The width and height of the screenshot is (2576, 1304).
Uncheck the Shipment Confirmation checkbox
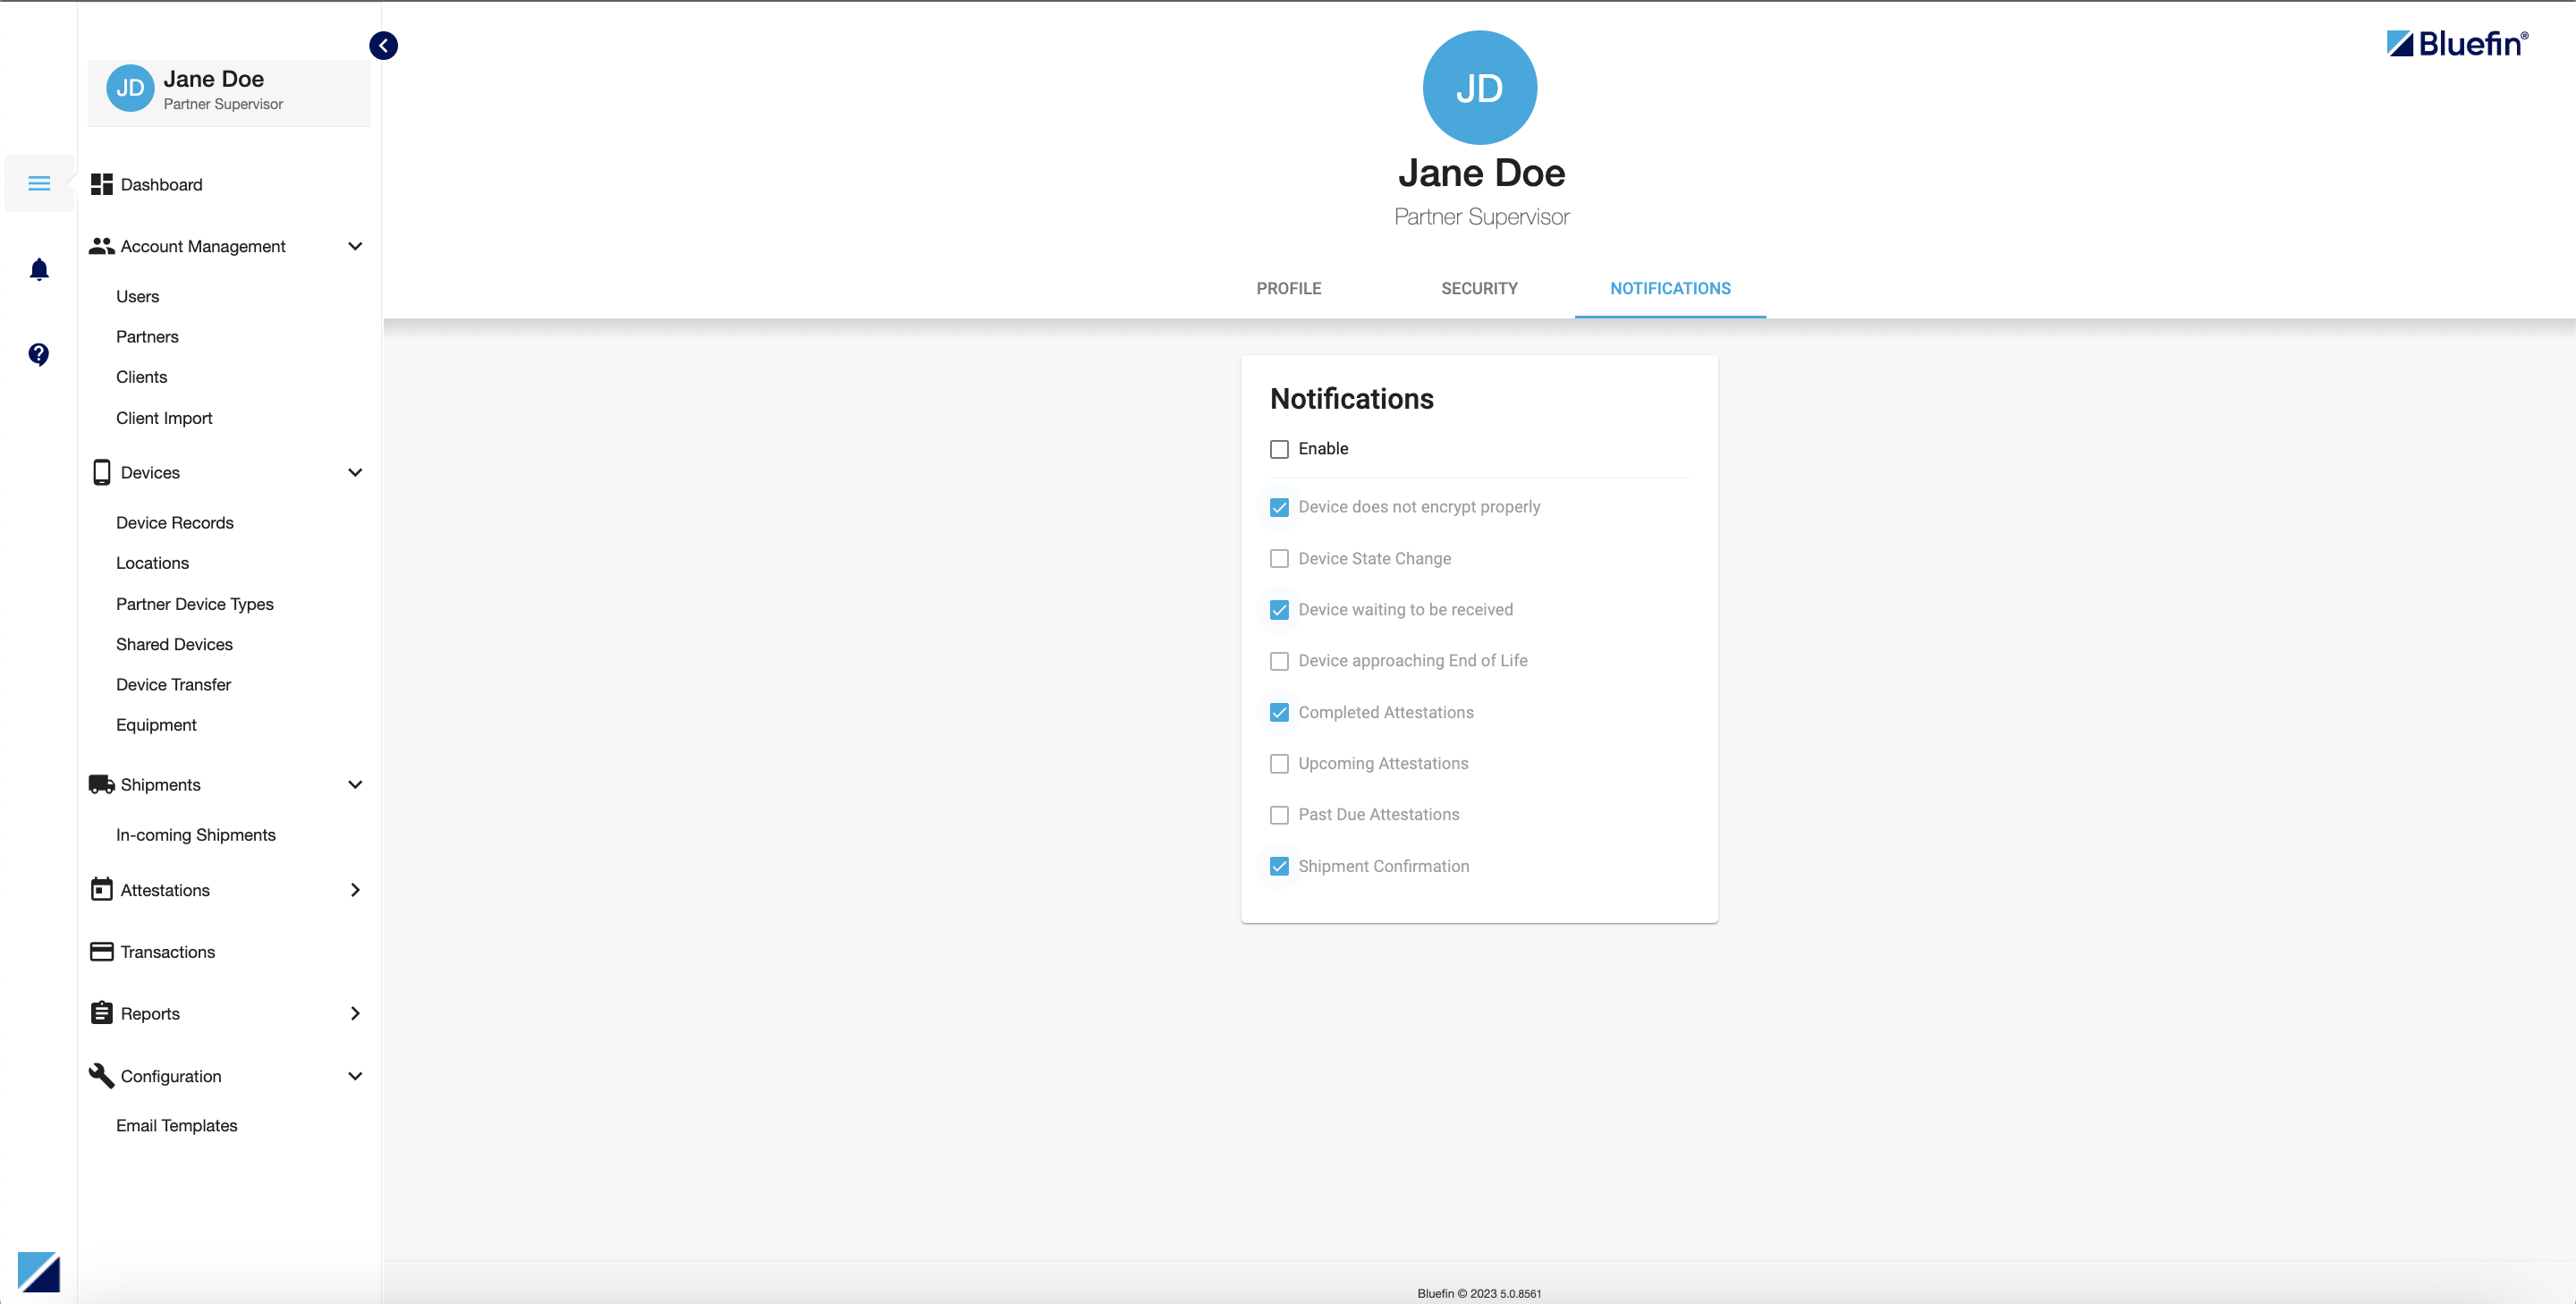(1279, 866)
